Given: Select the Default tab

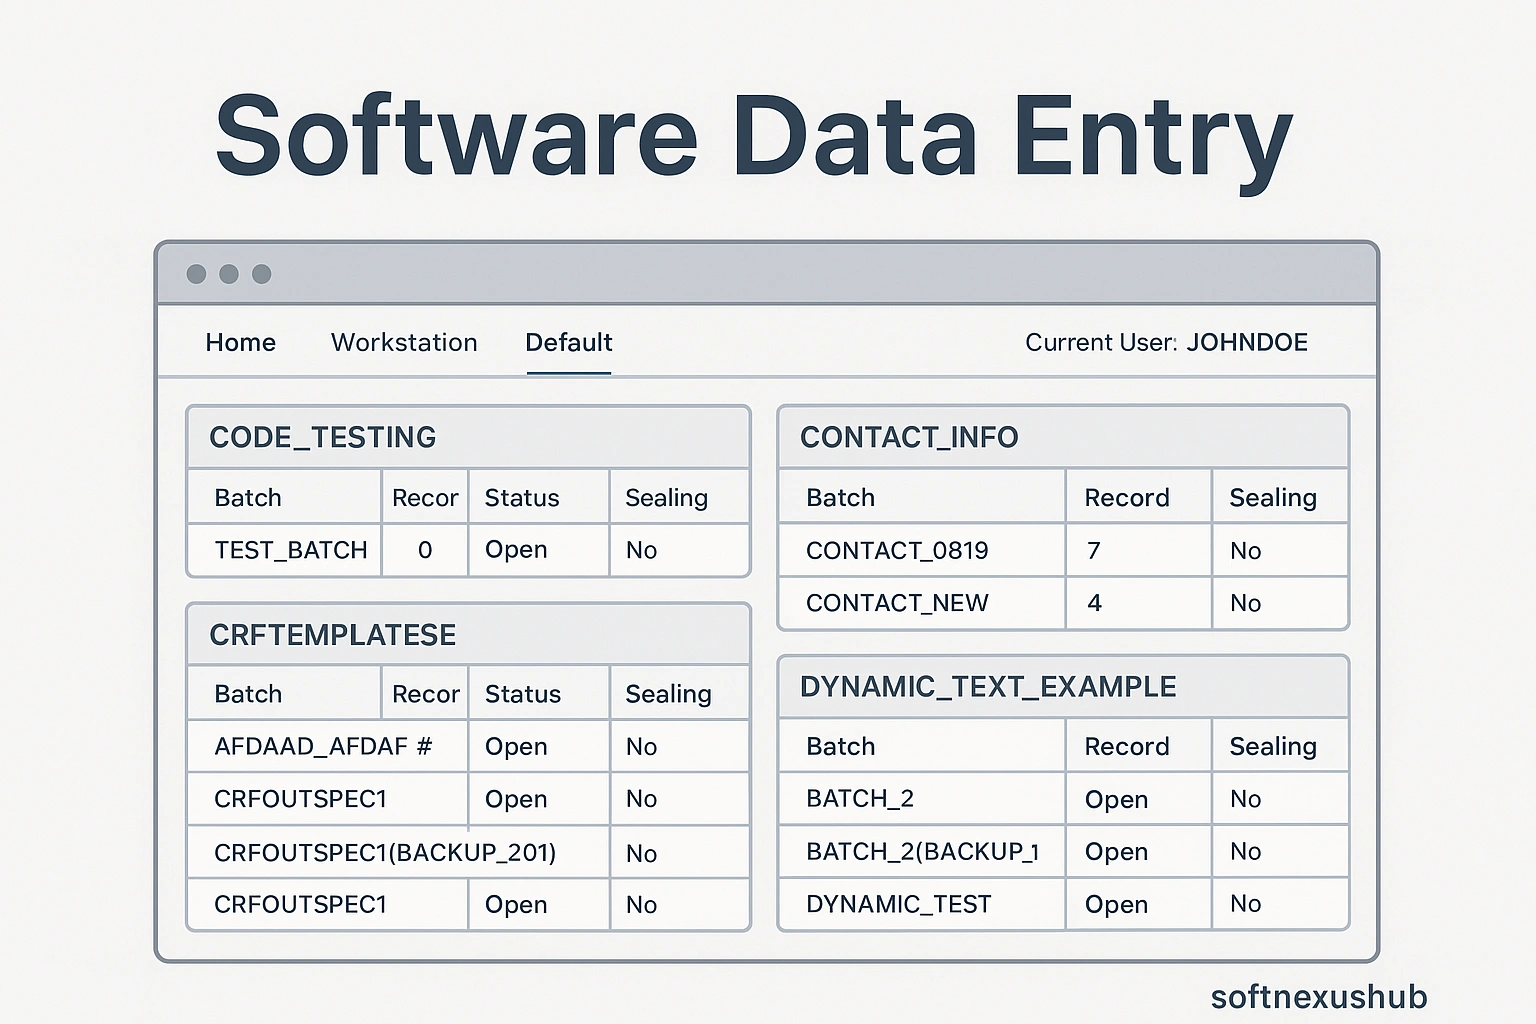Looking at the screenshot, I should coord(568,342).
